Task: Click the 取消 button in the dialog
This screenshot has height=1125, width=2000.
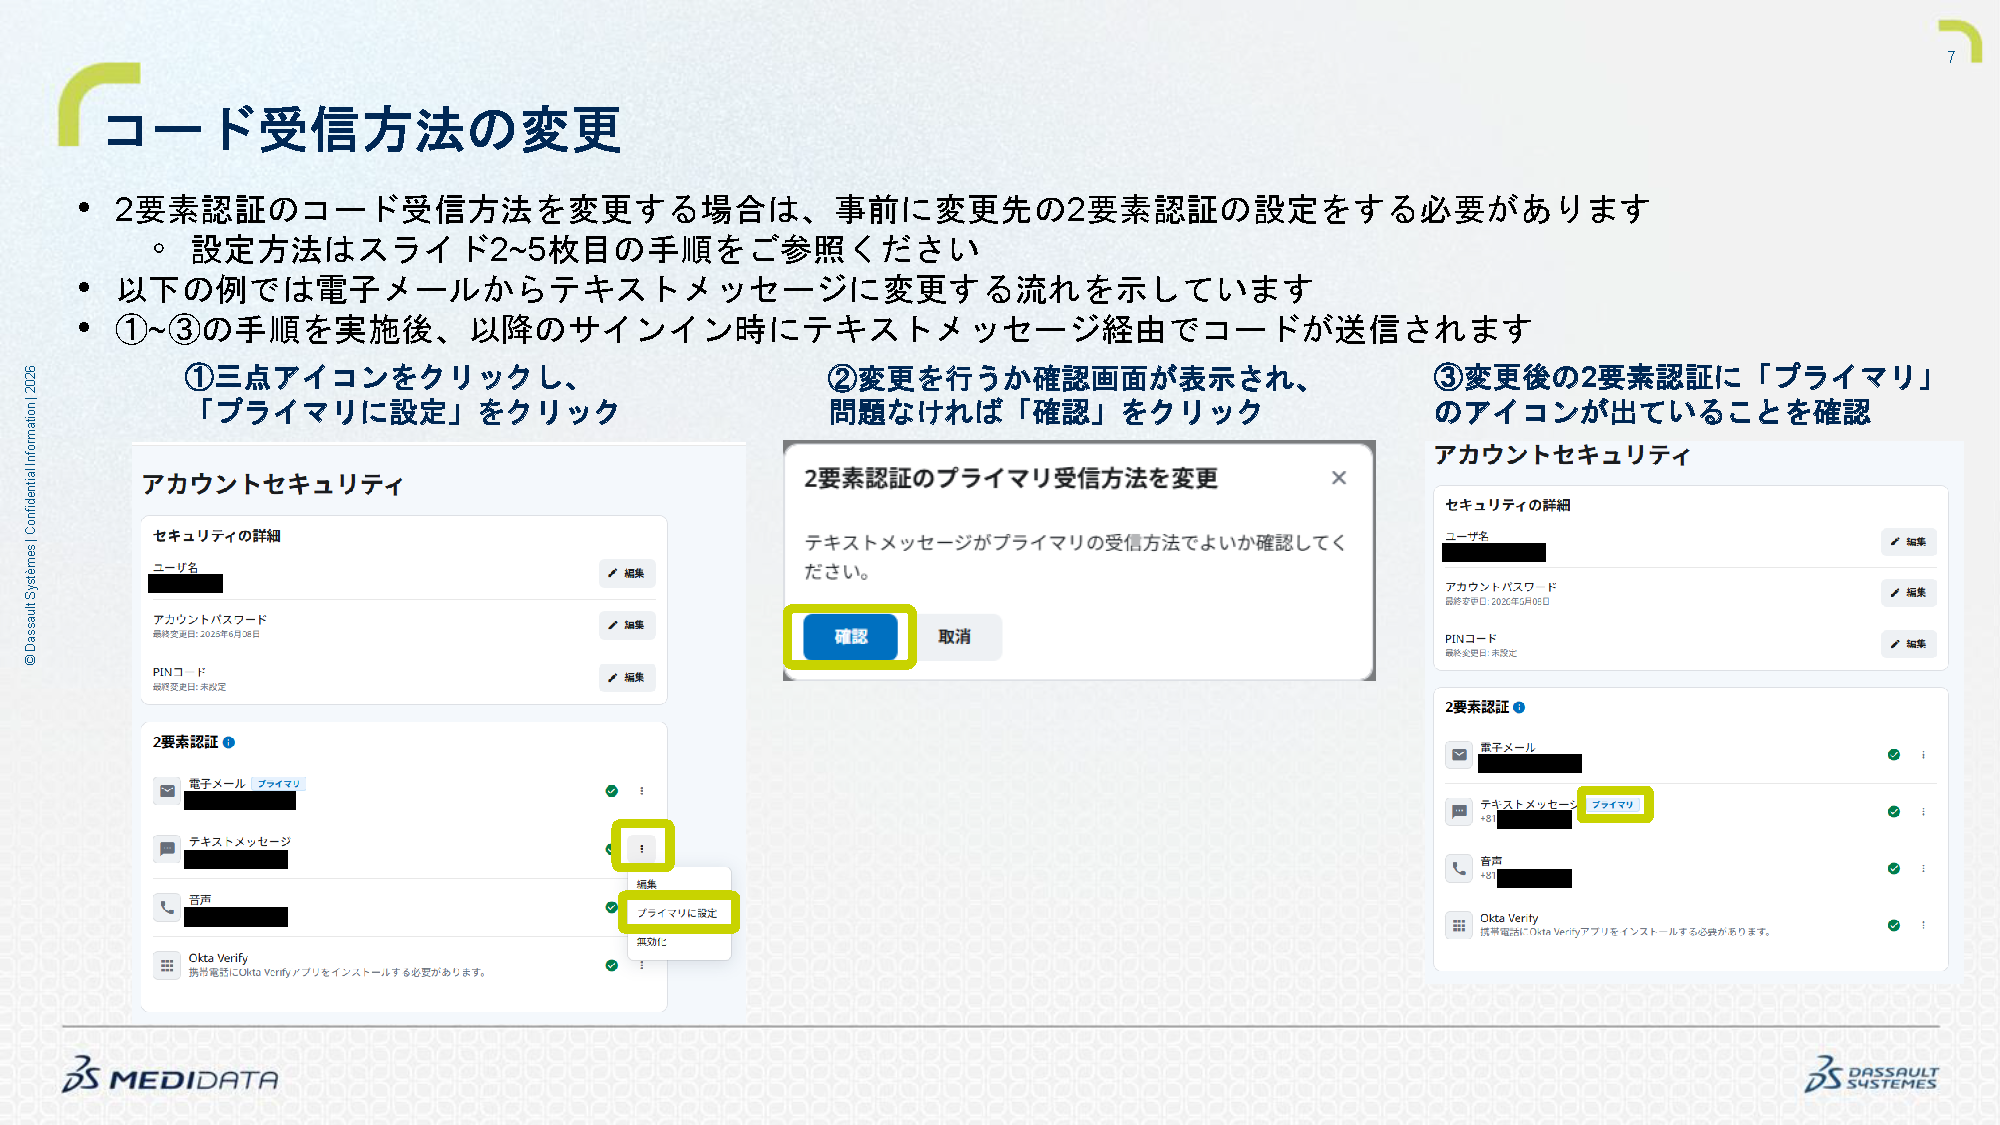Action: (x=955, y=637)
